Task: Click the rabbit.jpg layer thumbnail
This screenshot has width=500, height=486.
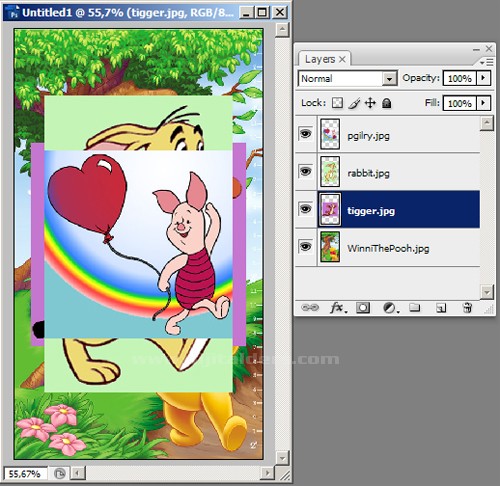Action: 330,172
